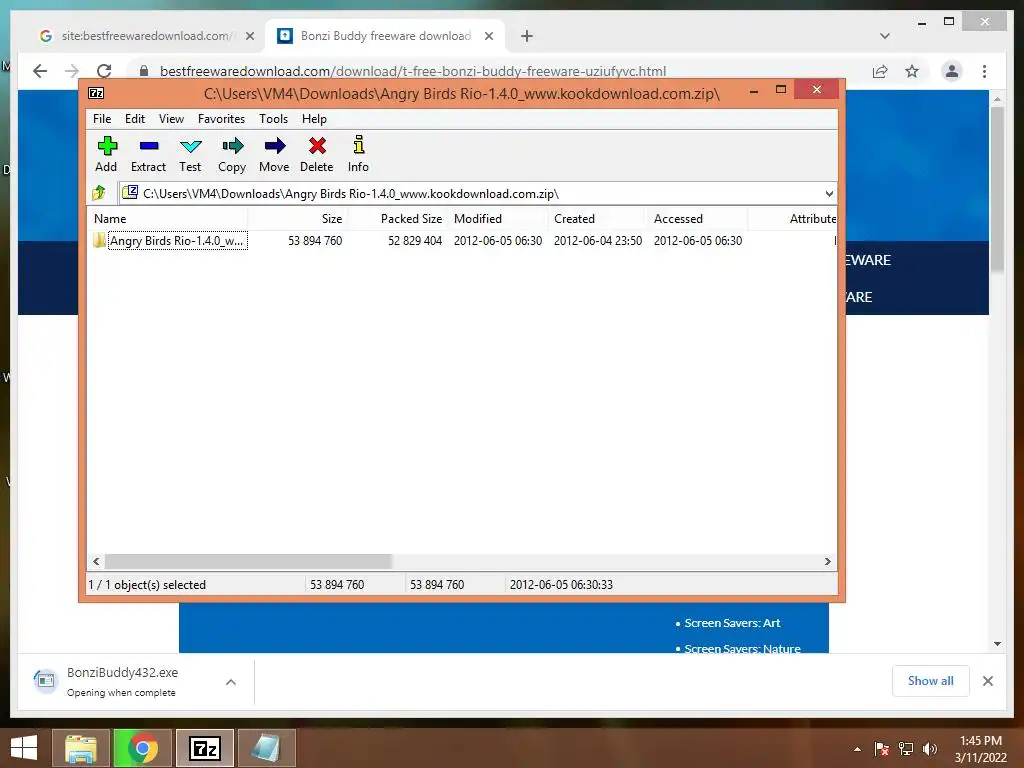Sort by the Modified column header
Screen dimensions: 1024x768
pyautogui.click(x=497, y=219)
